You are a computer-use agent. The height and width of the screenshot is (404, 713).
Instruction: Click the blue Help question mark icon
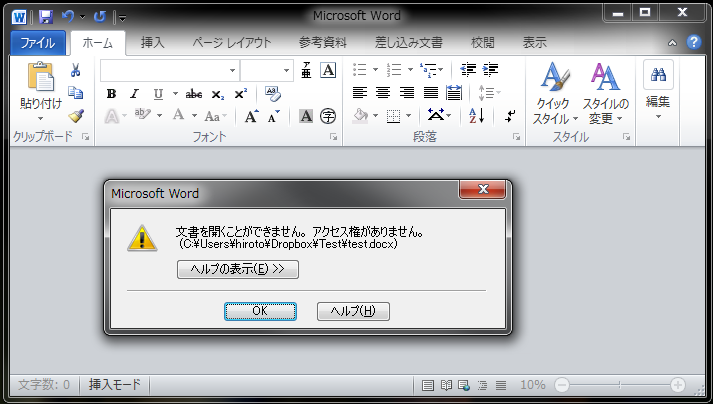[693, 42]
